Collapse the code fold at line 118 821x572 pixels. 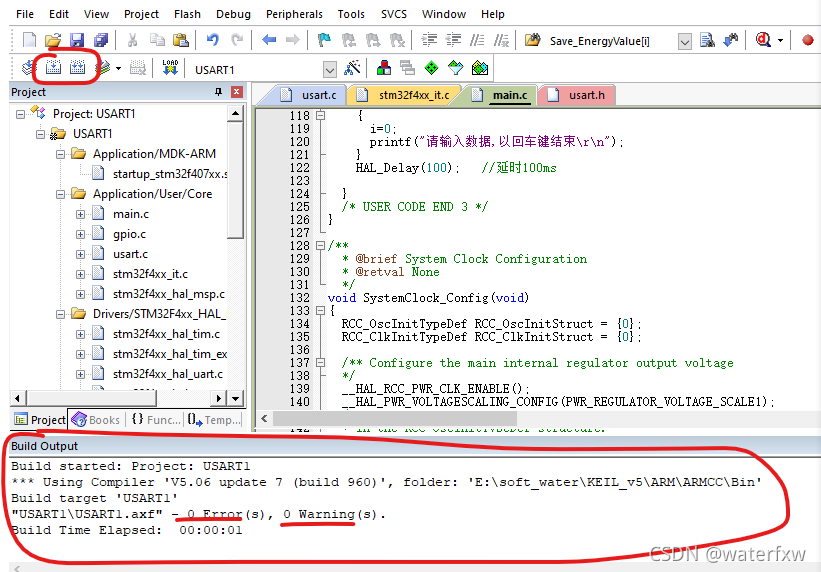point(320,115)
